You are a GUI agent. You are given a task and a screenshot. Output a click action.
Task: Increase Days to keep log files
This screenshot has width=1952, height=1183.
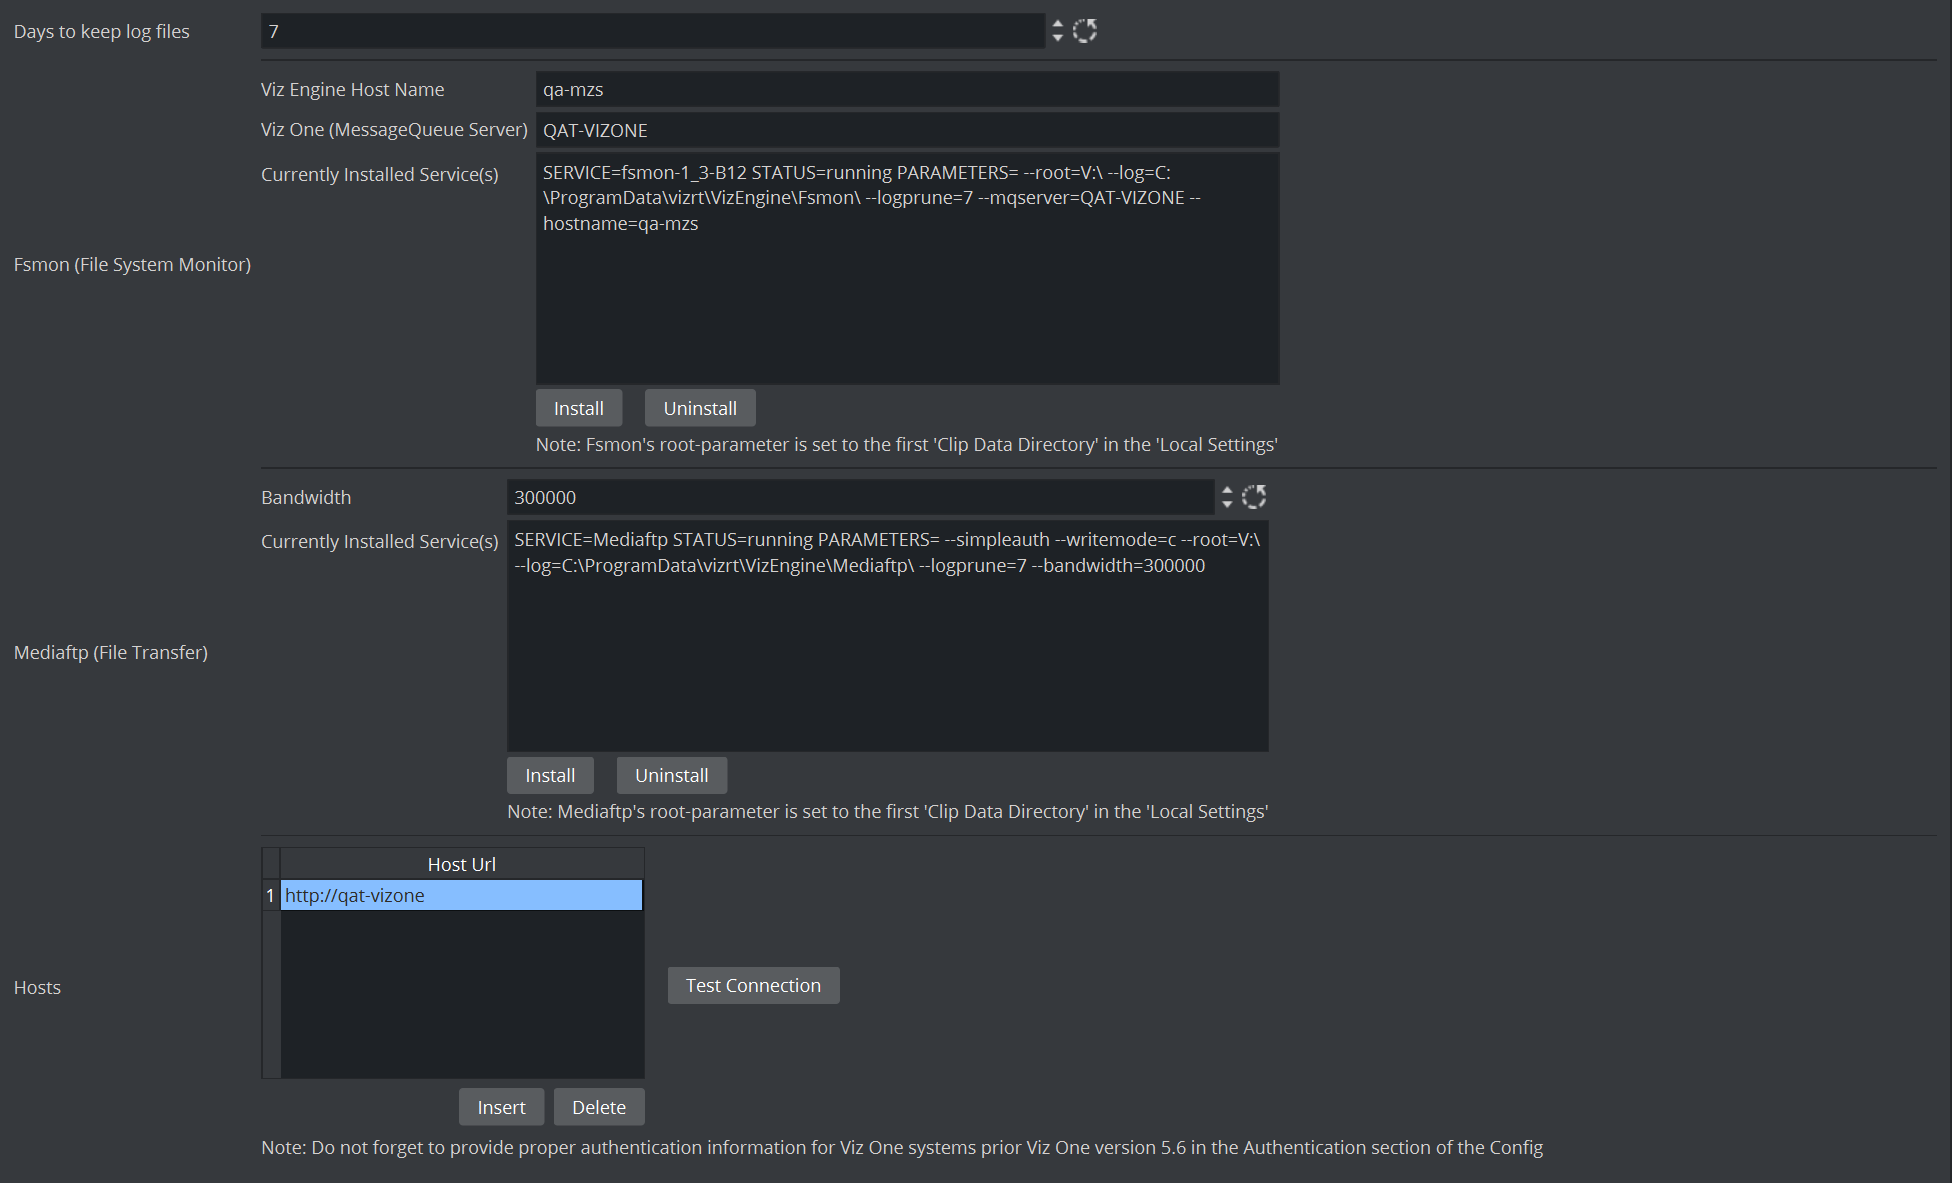(x=1057, y=24)
